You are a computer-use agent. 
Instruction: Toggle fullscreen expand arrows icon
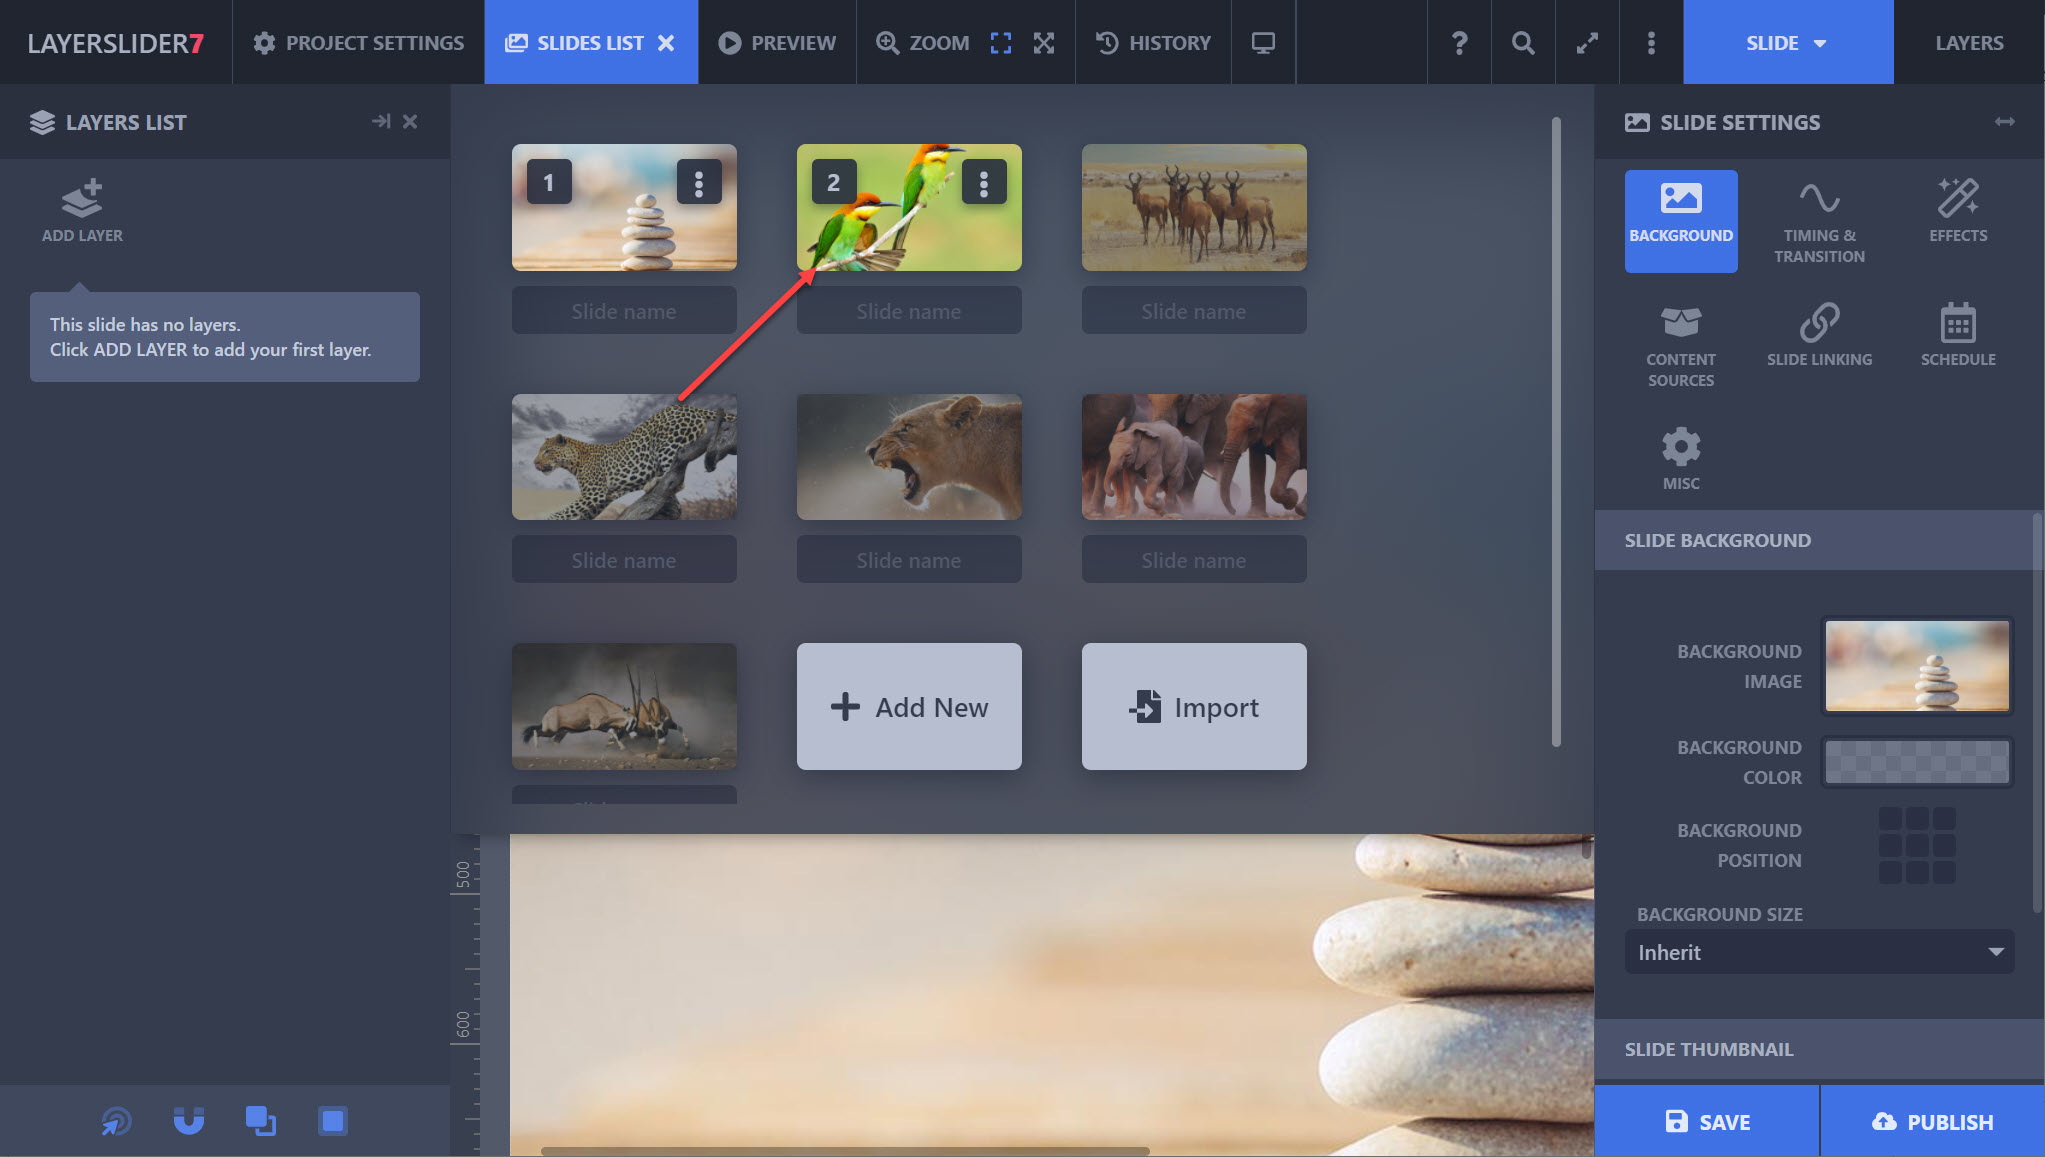pyautogui.click(x=1587, y=43)
